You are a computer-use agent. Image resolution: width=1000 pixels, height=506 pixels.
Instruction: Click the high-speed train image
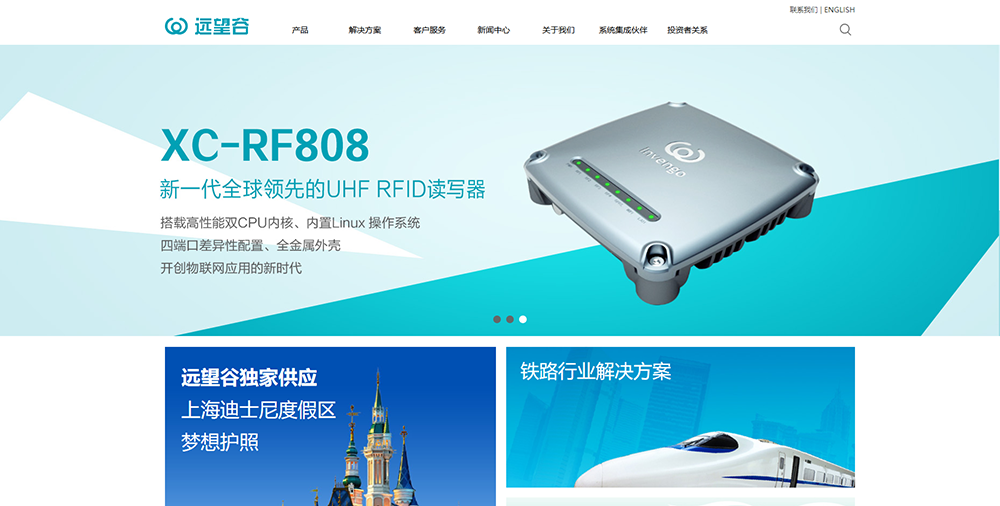tap(714, 459)
